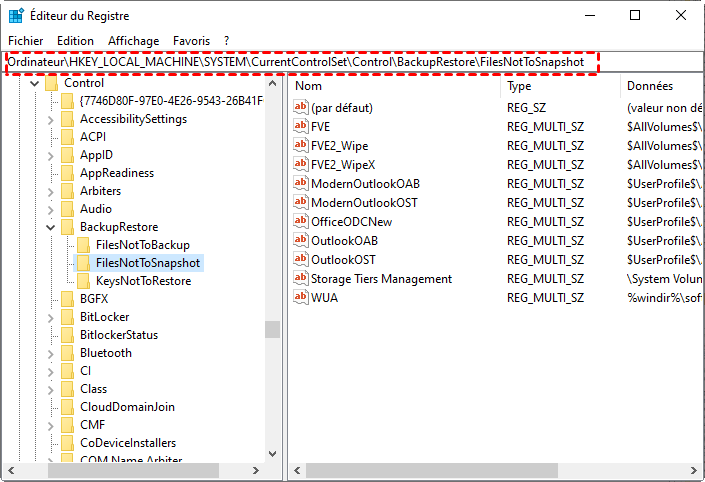Expand the AppID key

[x=50, y=156]
